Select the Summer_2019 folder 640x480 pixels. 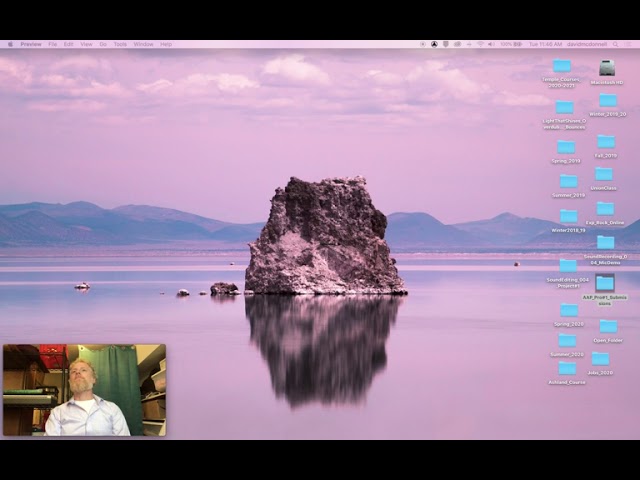(x=569, y=181)
